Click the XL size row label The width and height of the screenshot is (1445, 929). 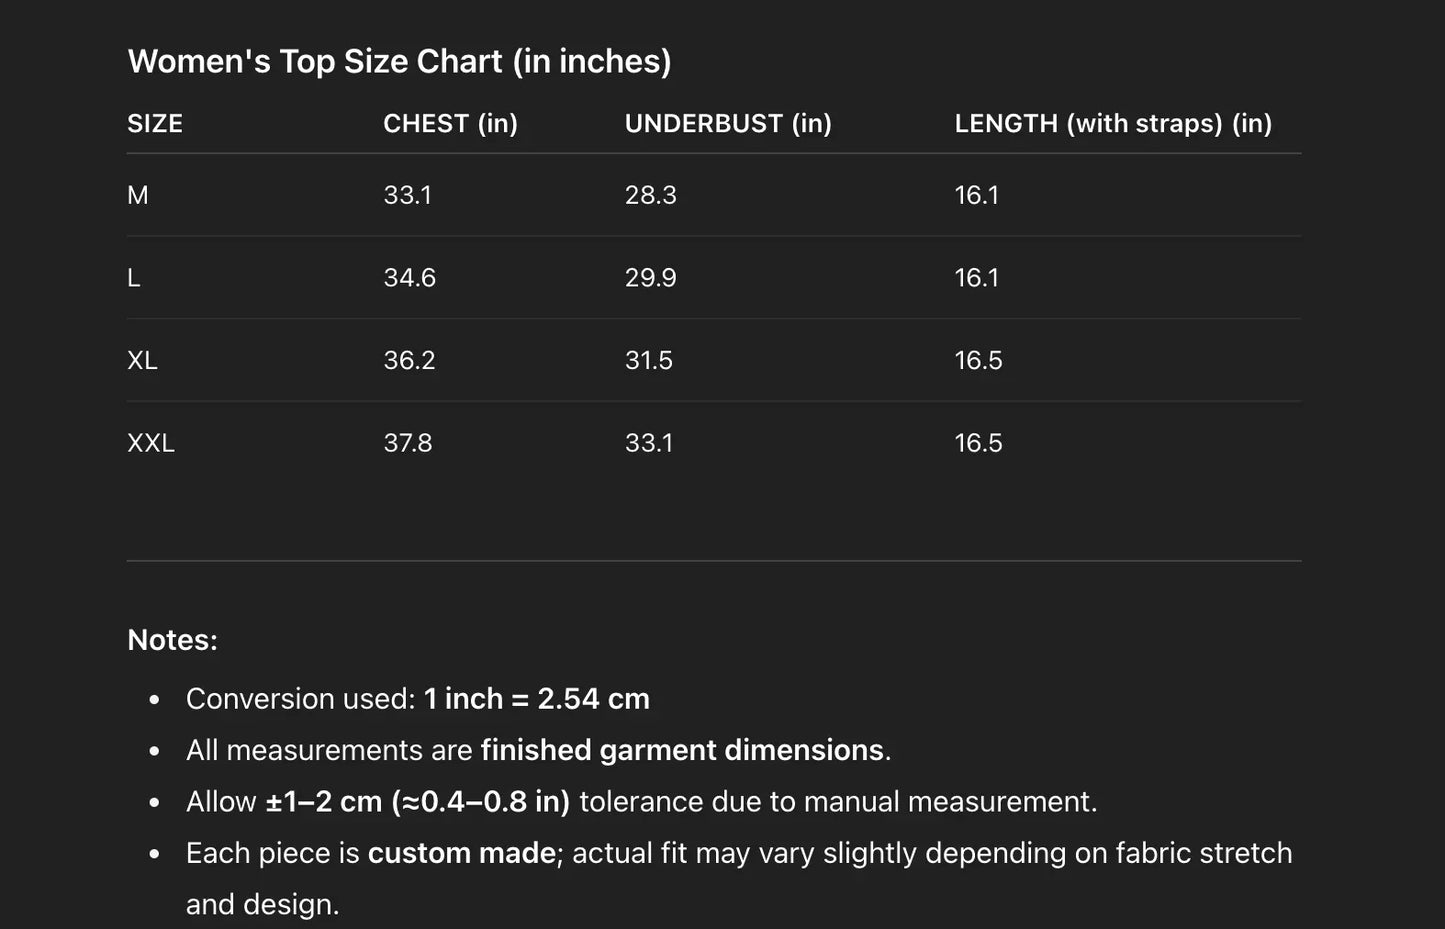(142, 361)
